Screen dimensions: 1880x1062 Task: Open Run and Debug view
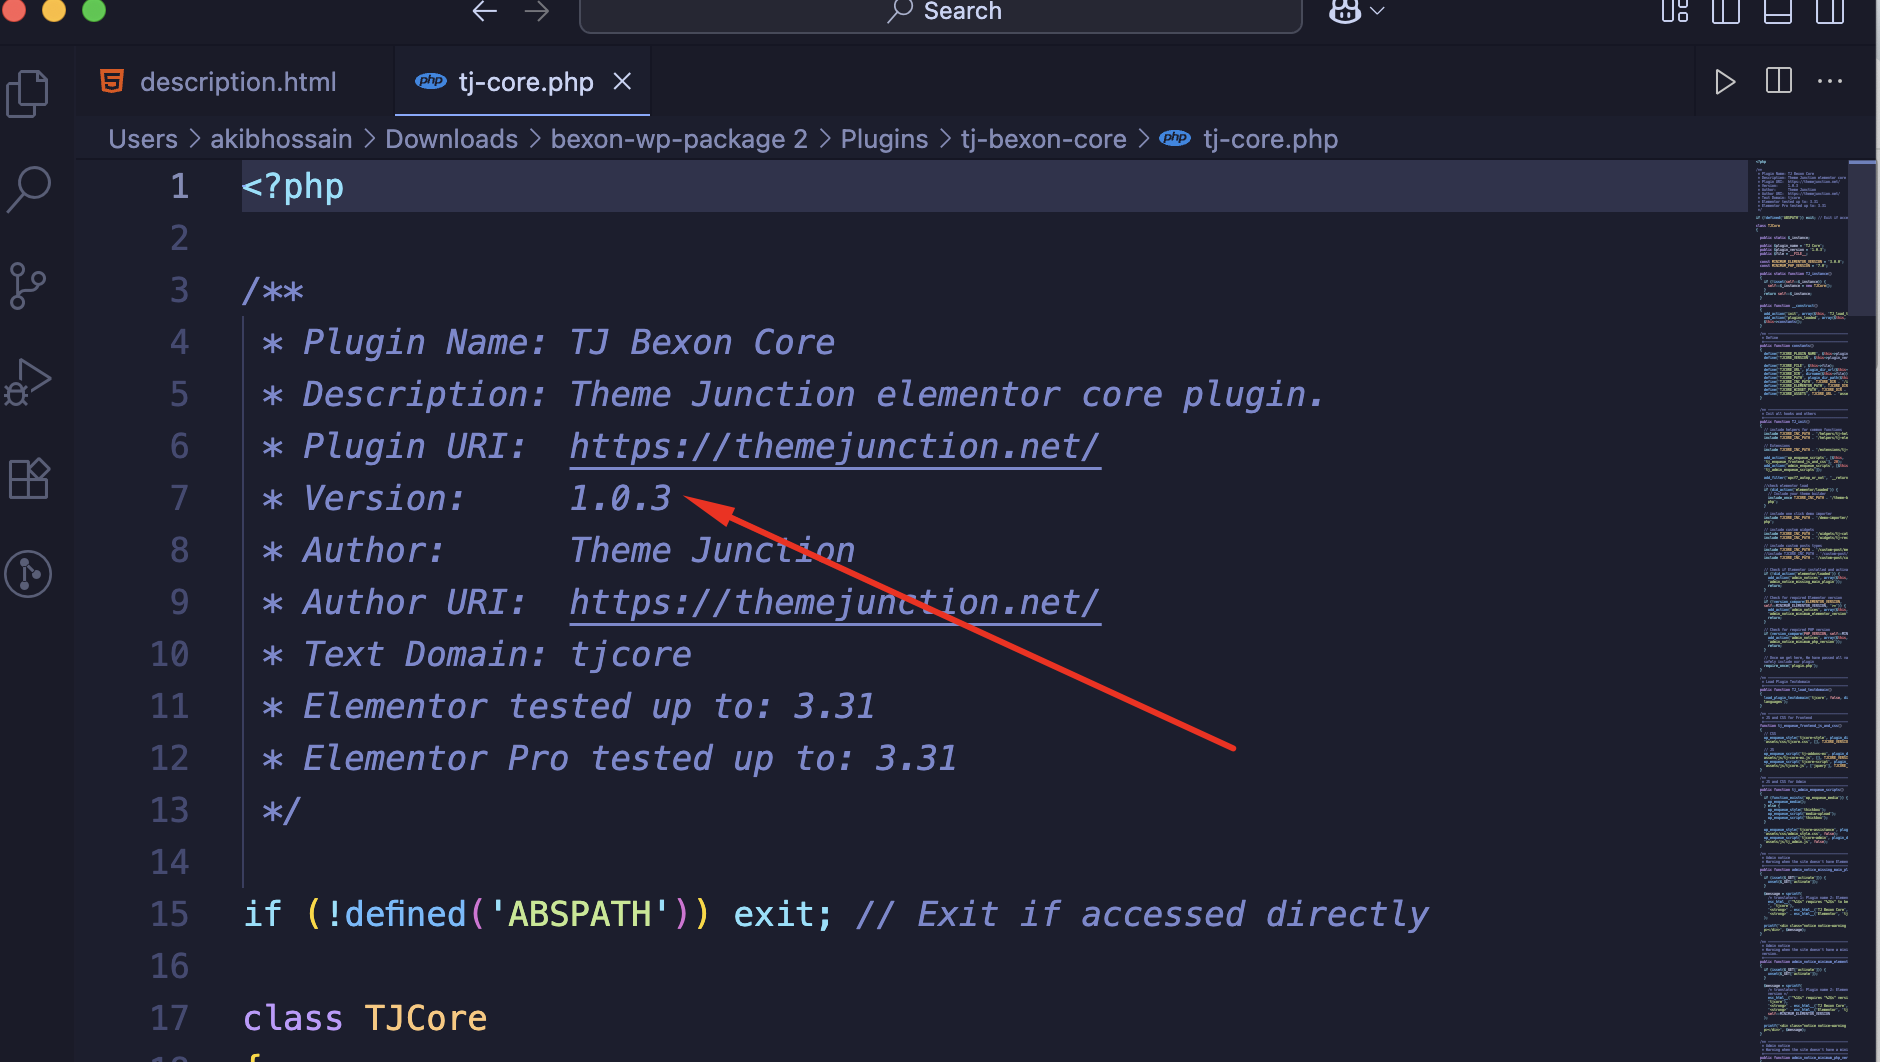[x=28, y=382]
